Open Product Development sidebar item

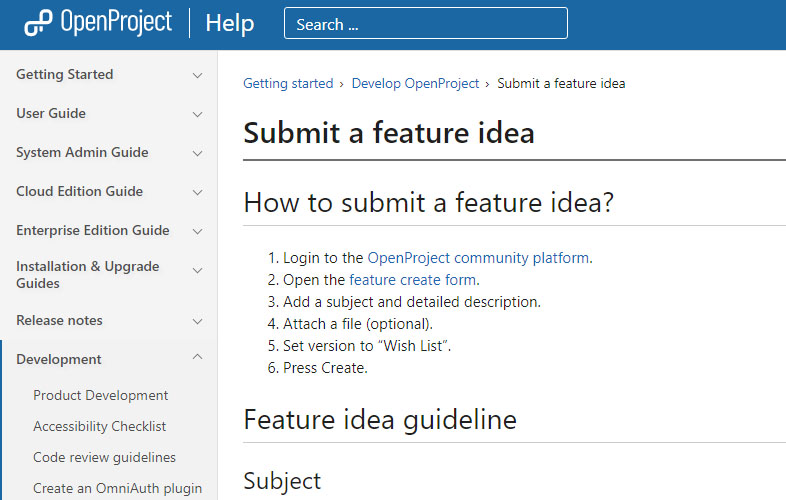pos(100,396)
